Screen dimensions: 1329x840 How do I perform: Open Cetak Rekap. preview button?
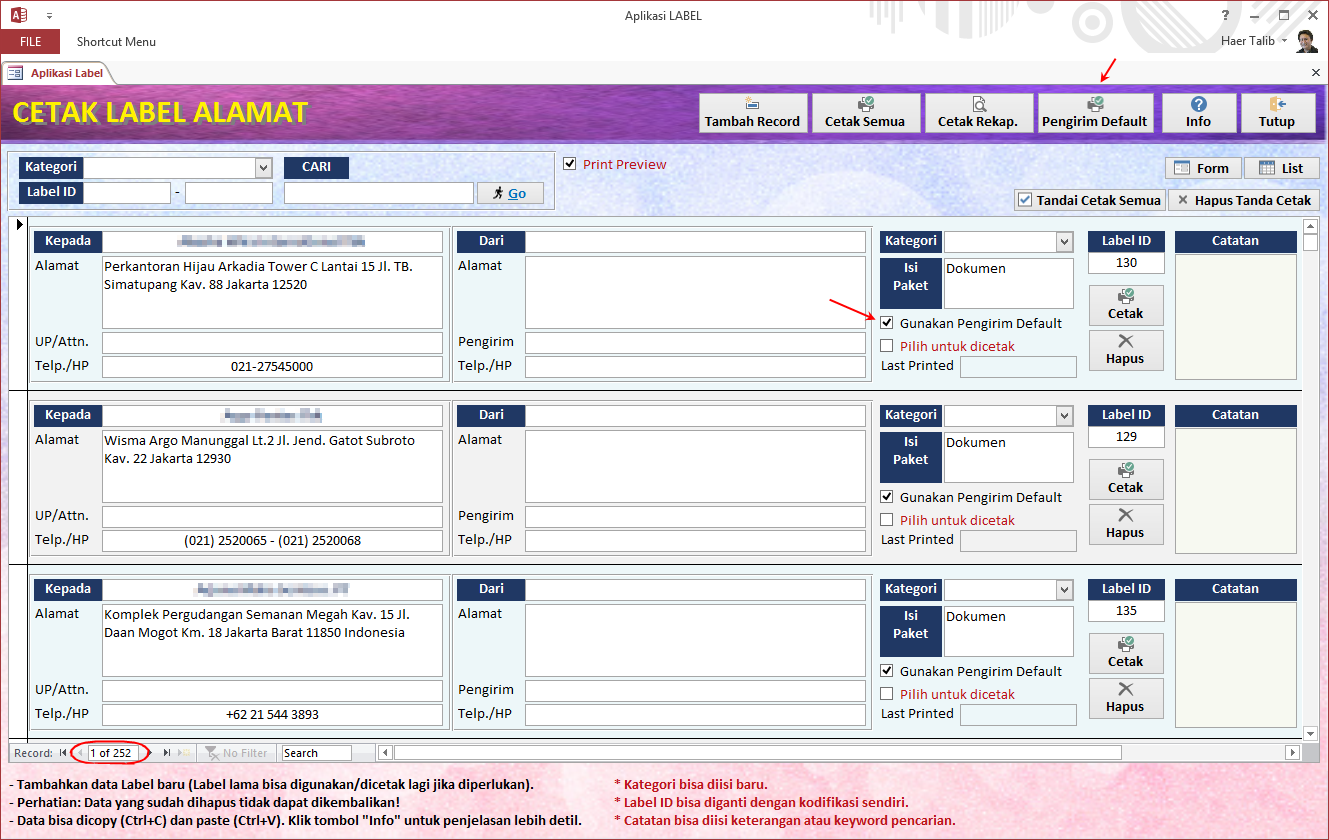tap(978, 113)
